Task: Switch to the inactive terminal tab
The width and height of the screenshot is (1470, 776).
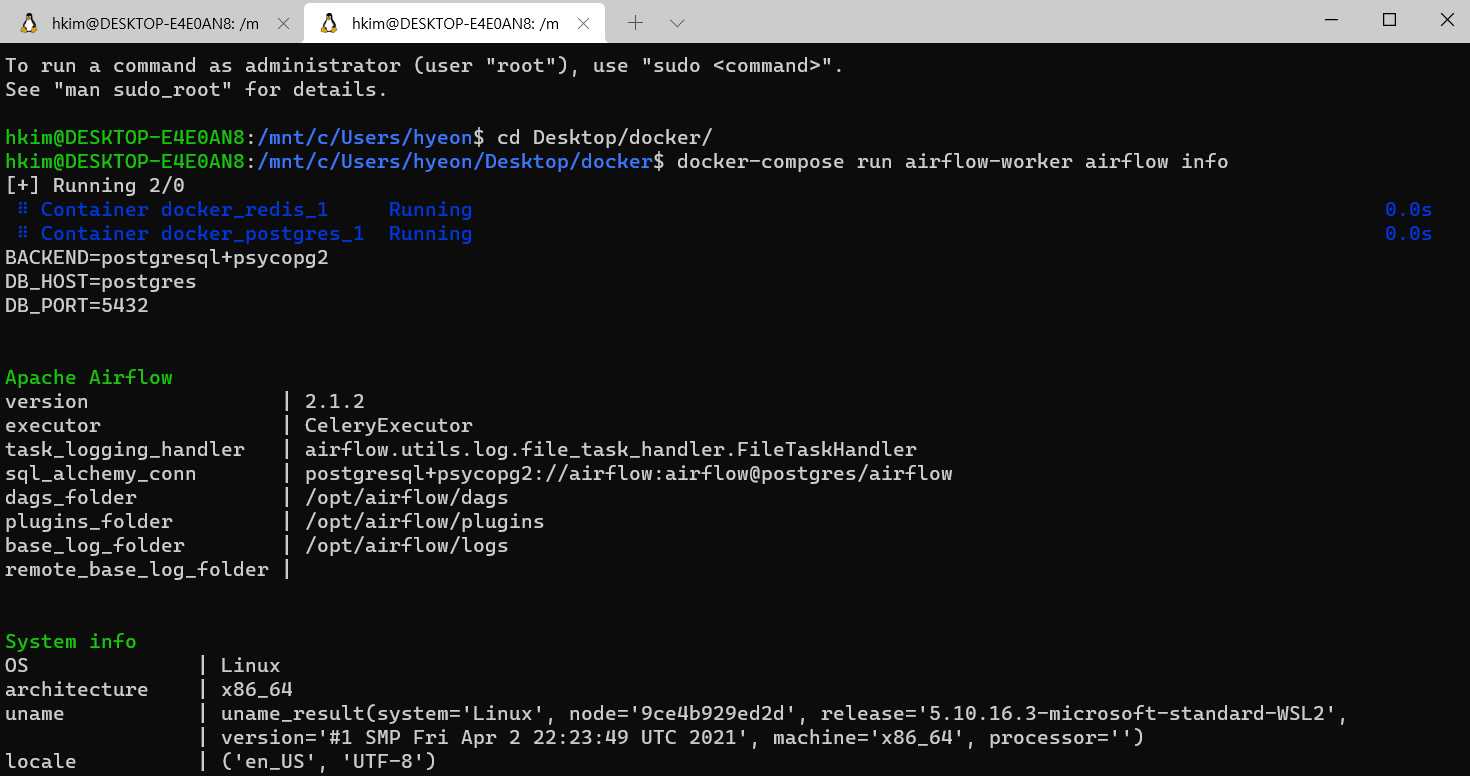Action: (x=154, y=23)
